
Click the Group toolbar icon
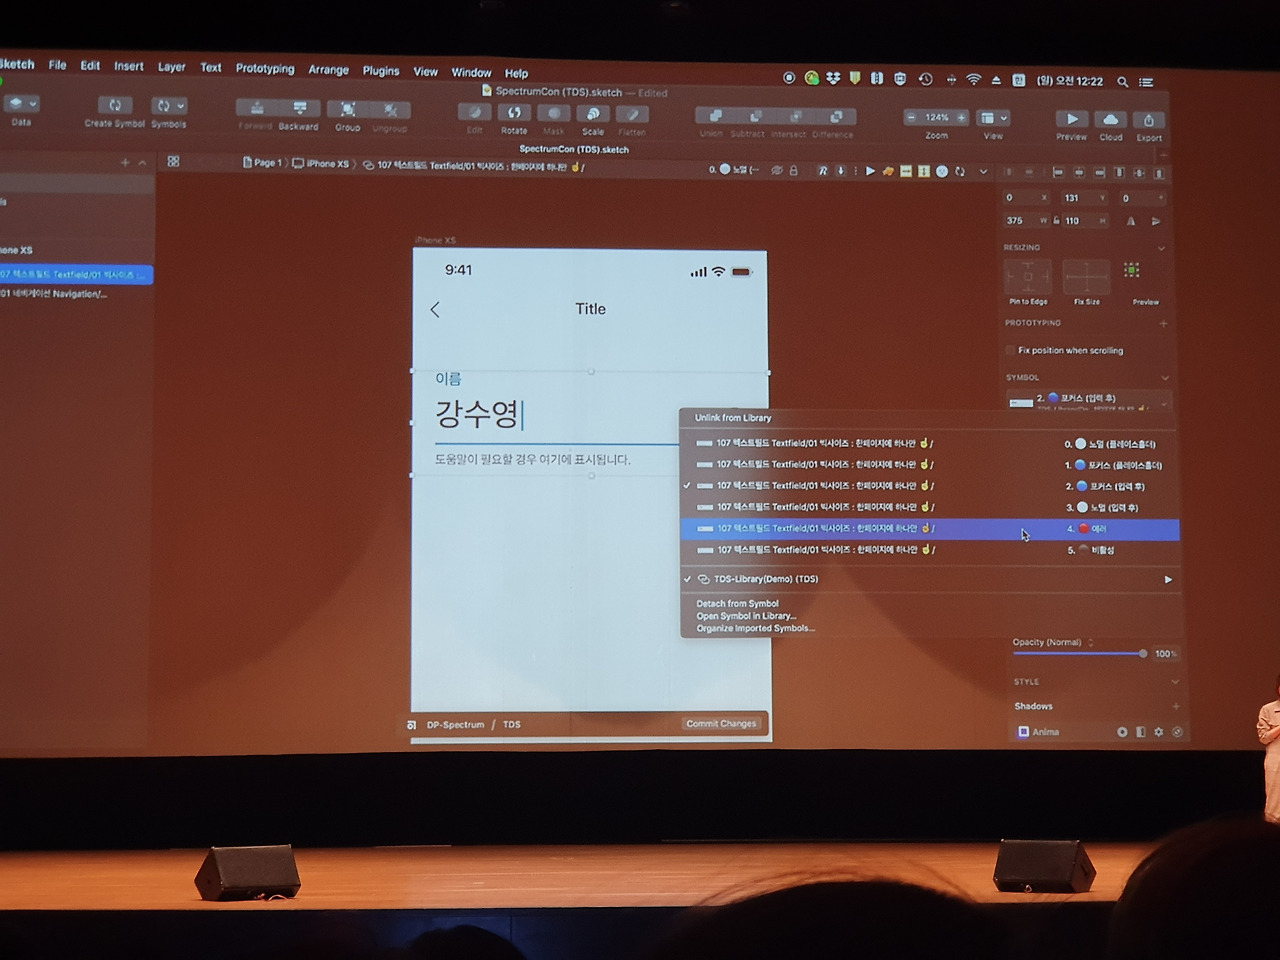point(347,110)
